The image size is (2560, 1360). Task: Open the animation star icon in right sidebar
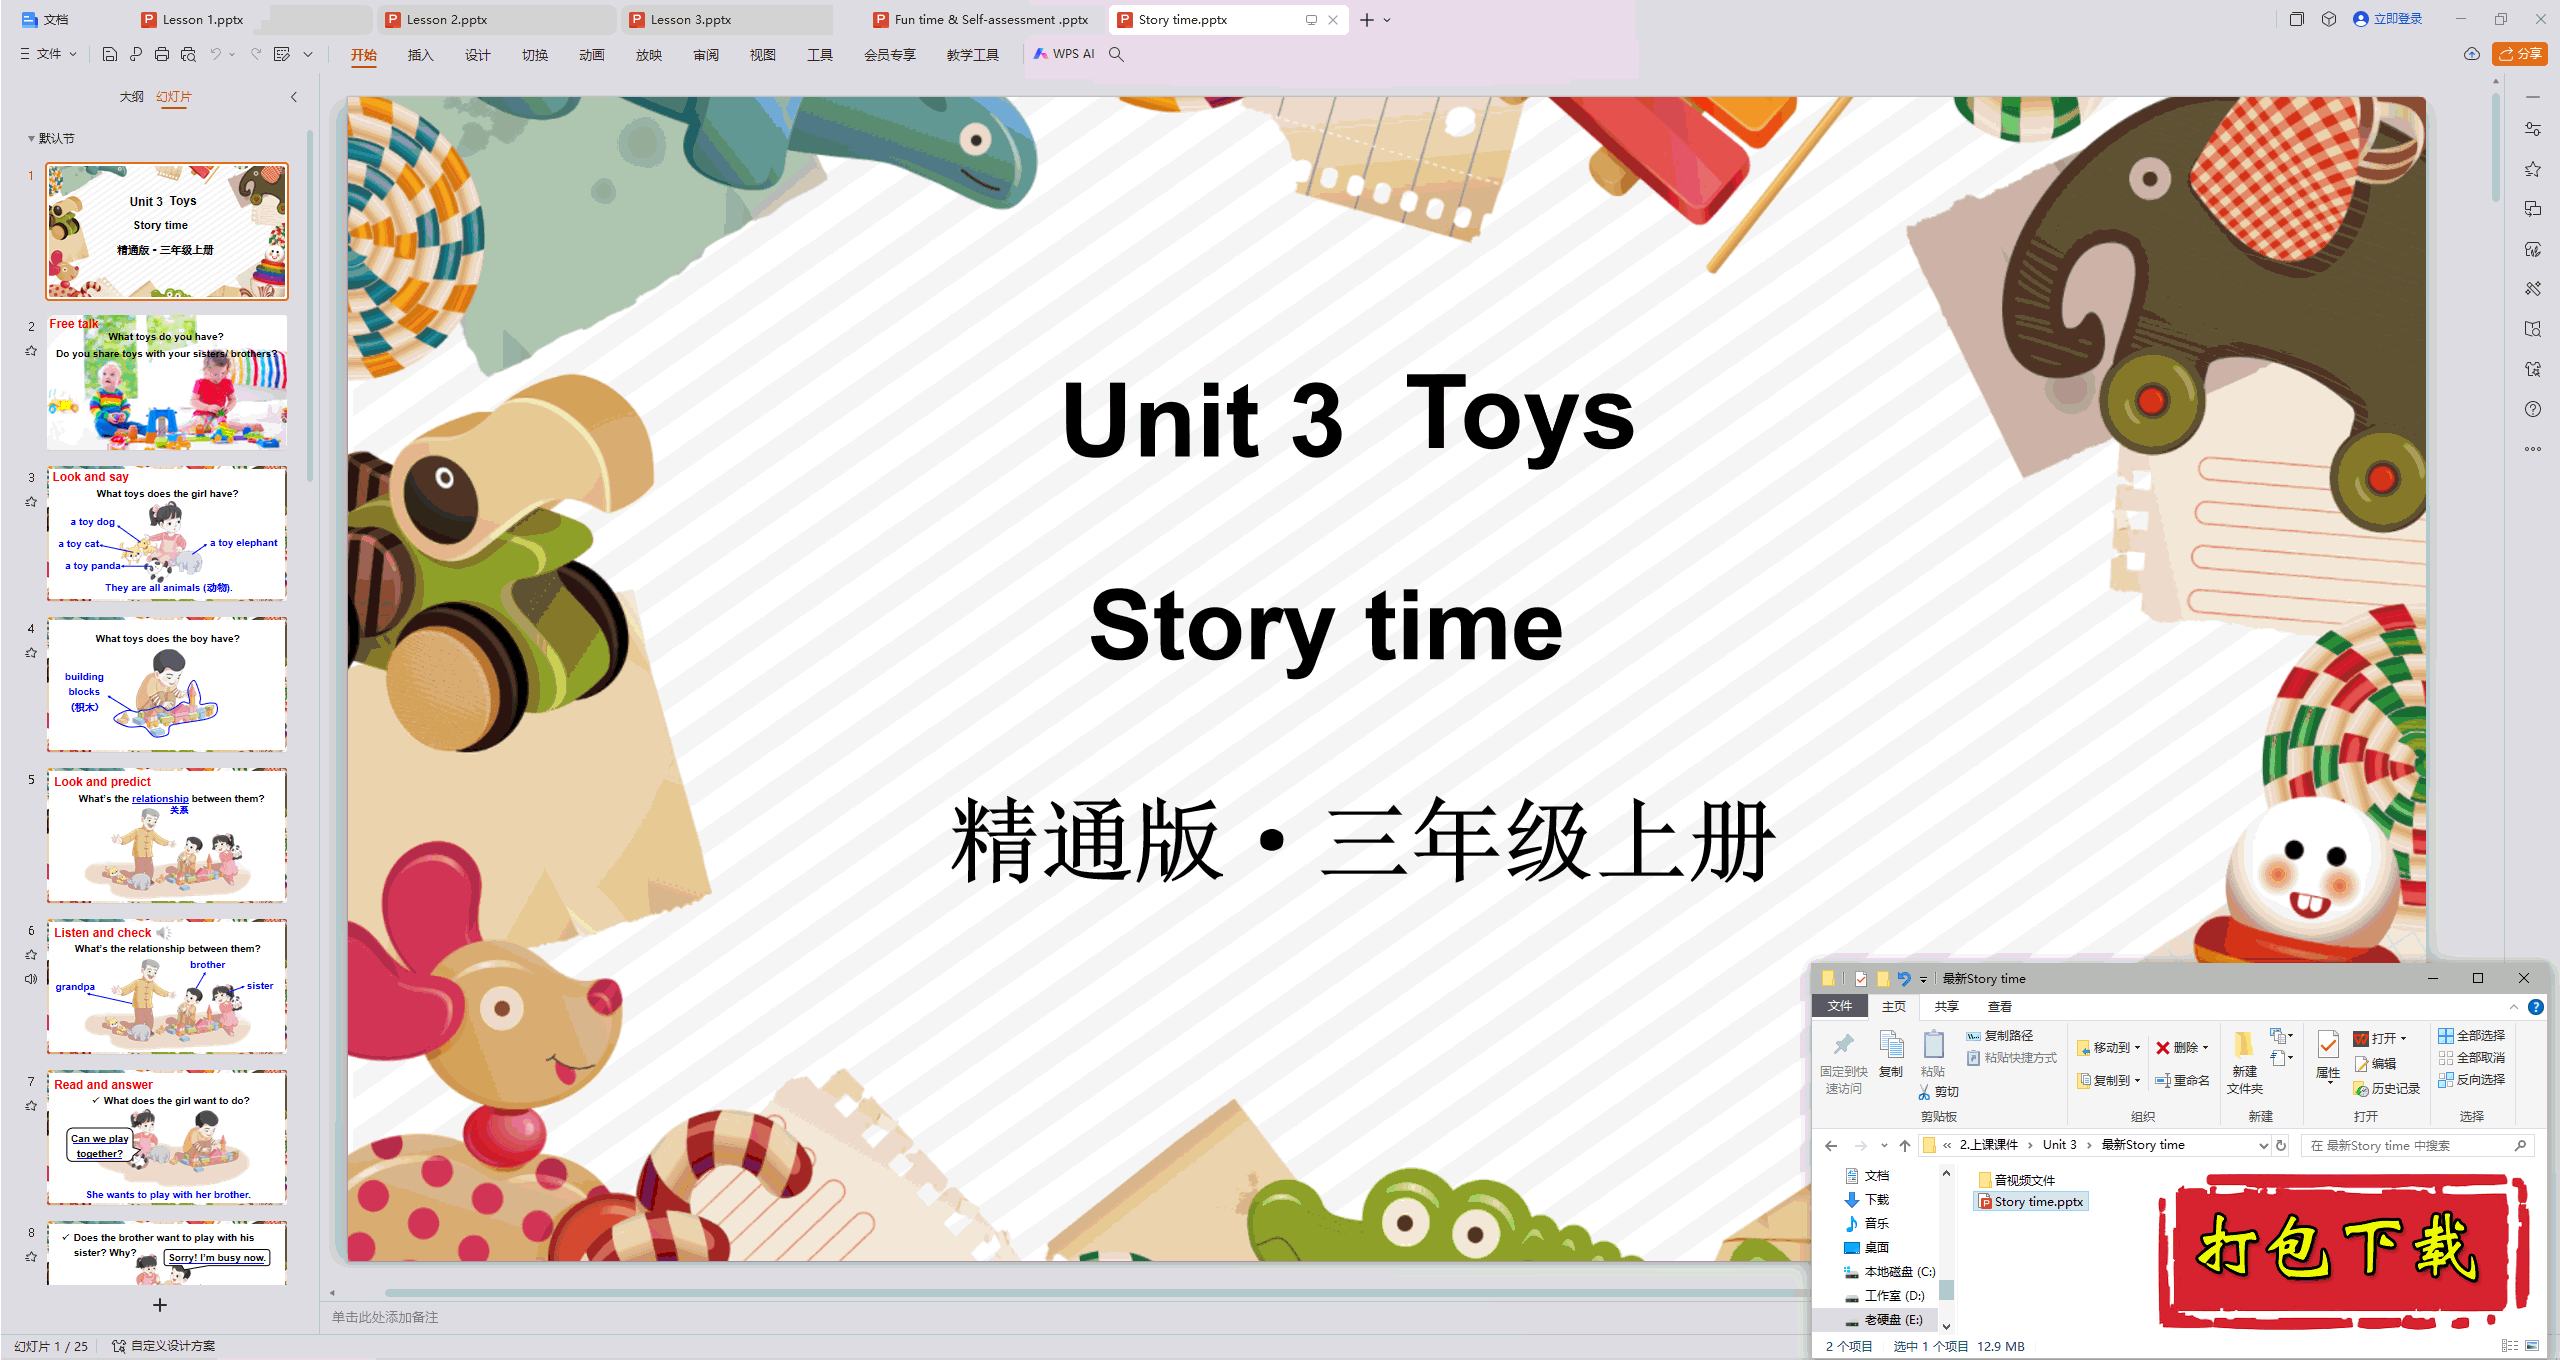click(x=2533, y=169)
